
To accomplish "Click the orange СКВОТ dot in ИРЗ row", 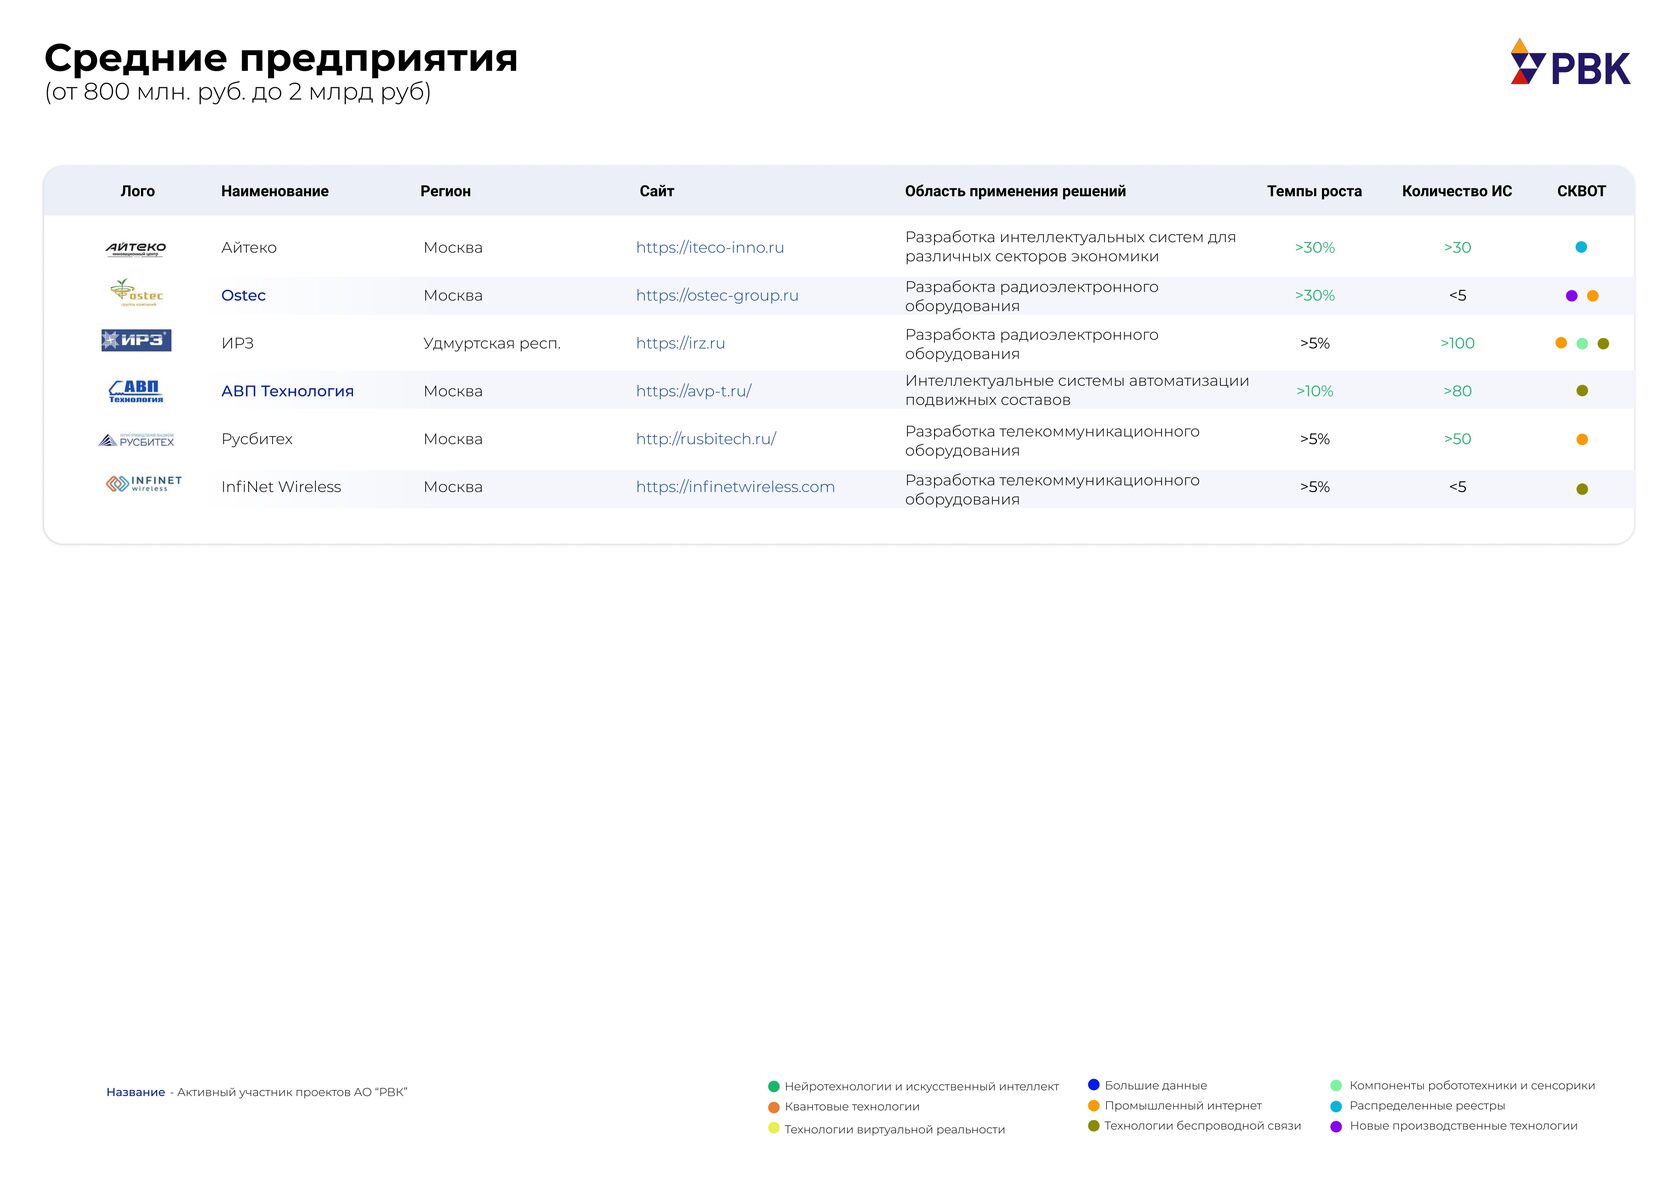I will point(1561,343).
